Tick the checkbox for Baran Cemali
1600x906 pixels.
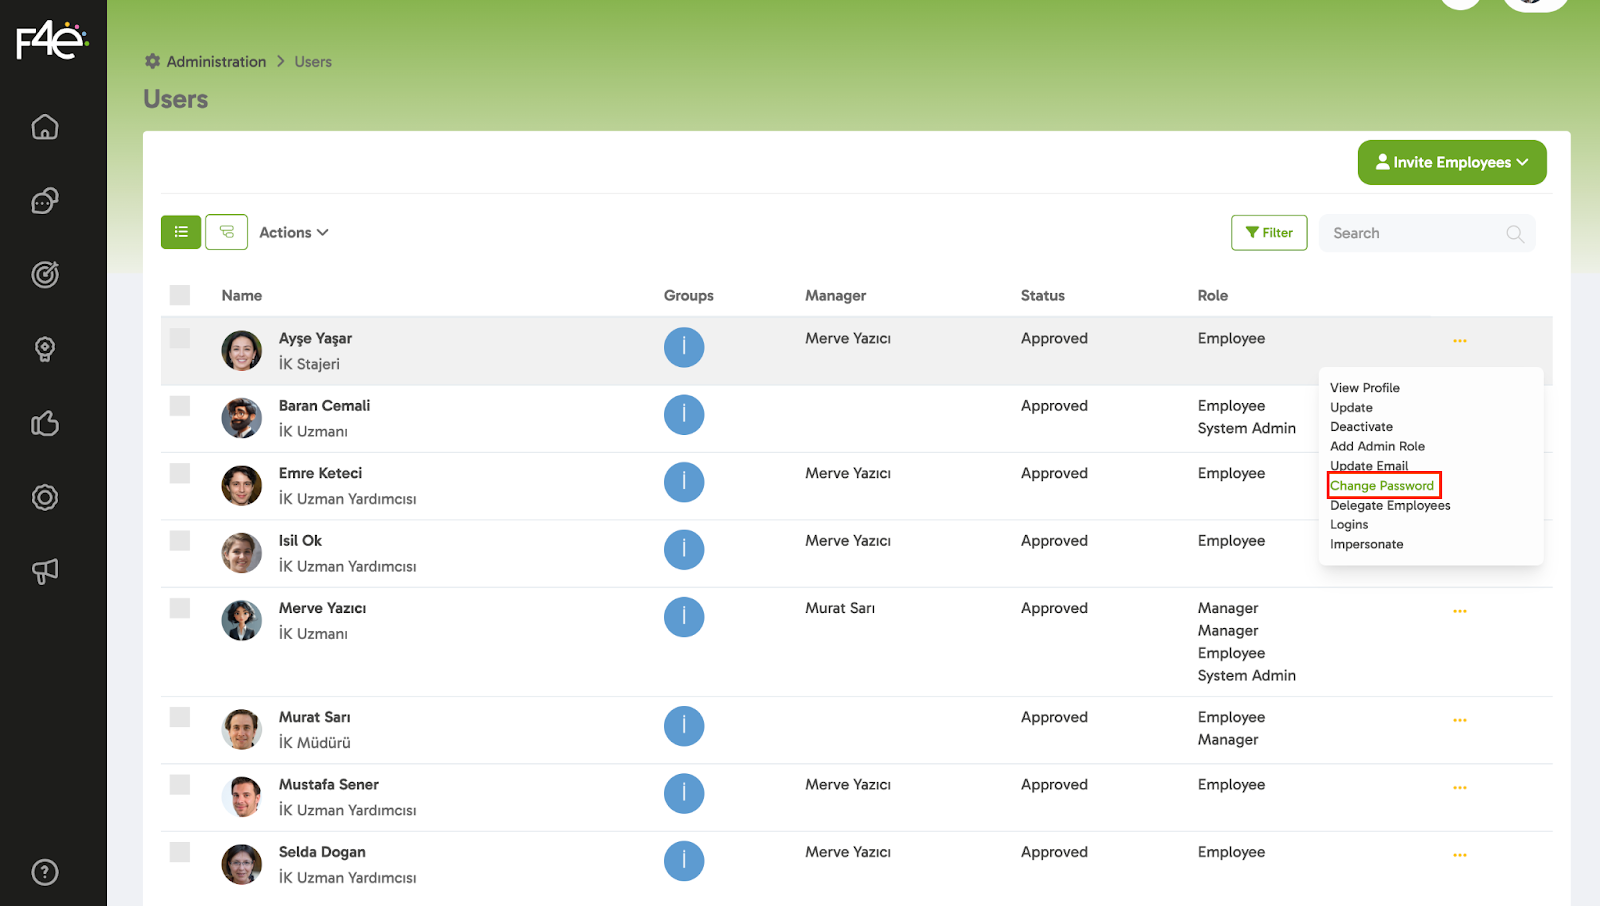pyautogui.click(x=180, y=406)
